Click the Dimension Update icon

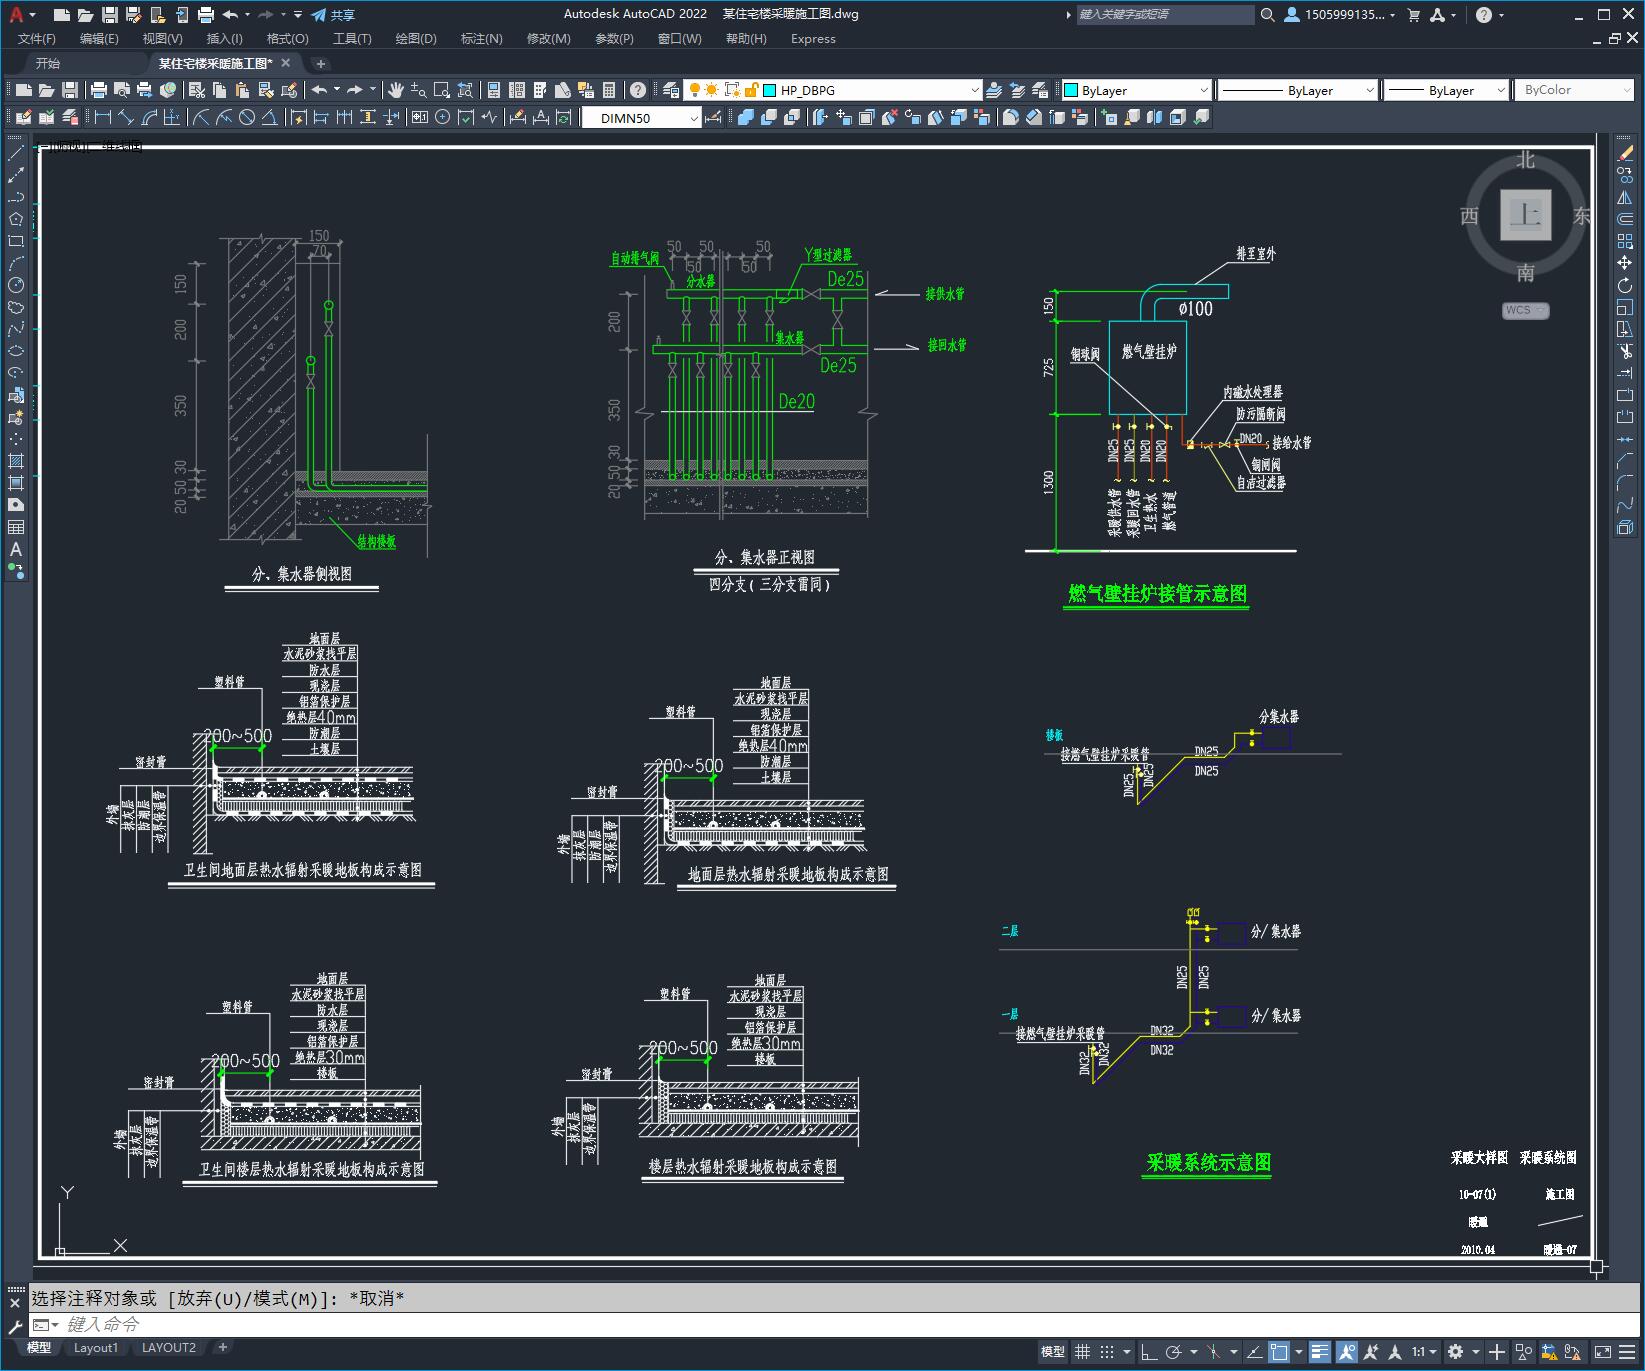[x=564, y=117]
